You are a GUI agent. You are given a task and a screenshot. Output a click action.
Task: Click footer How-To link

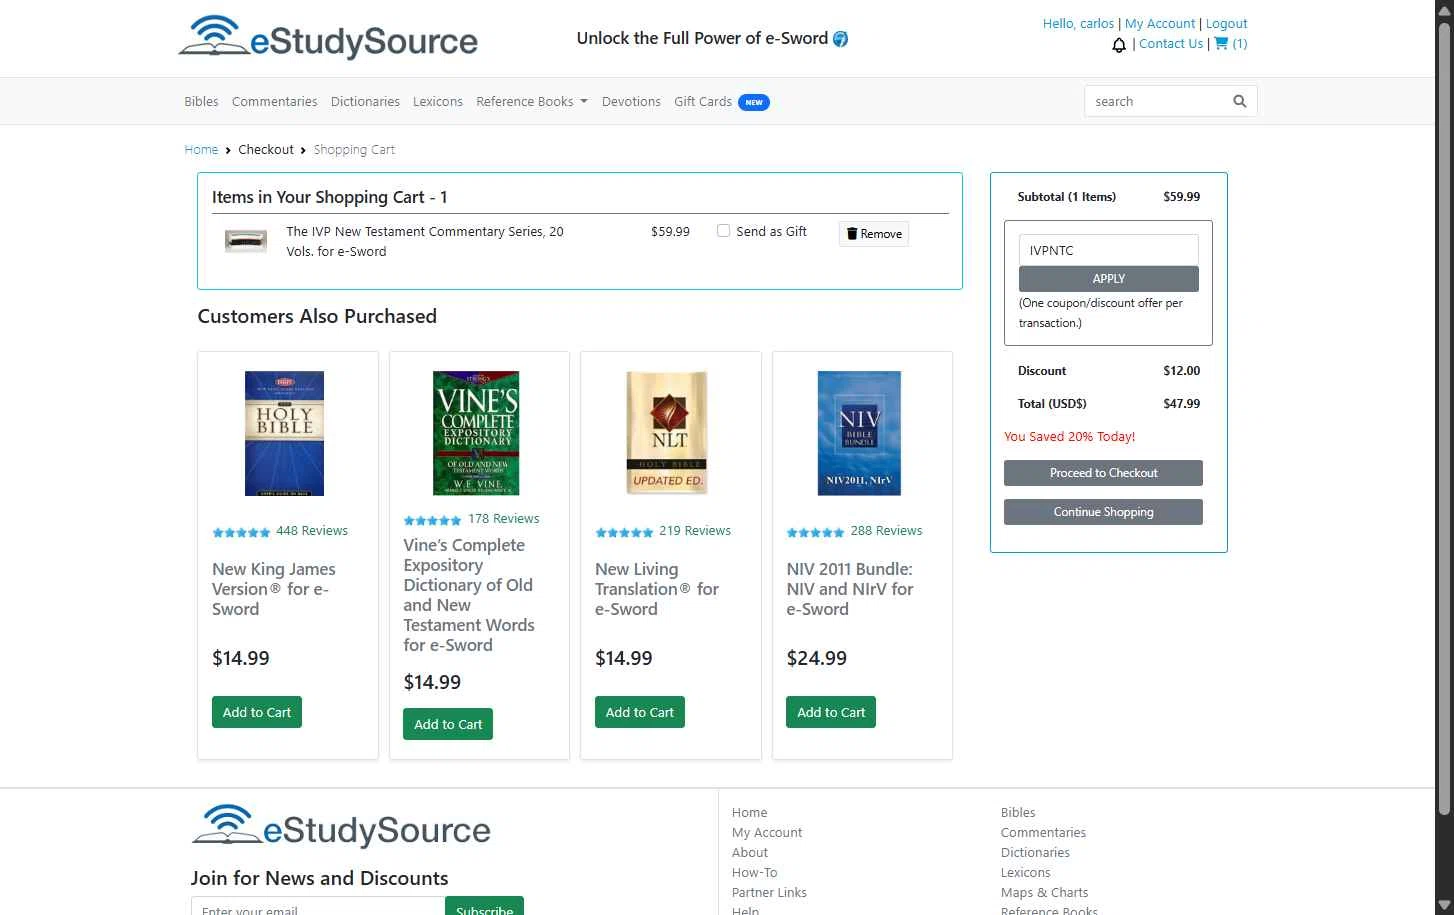(x=754, y=873)
